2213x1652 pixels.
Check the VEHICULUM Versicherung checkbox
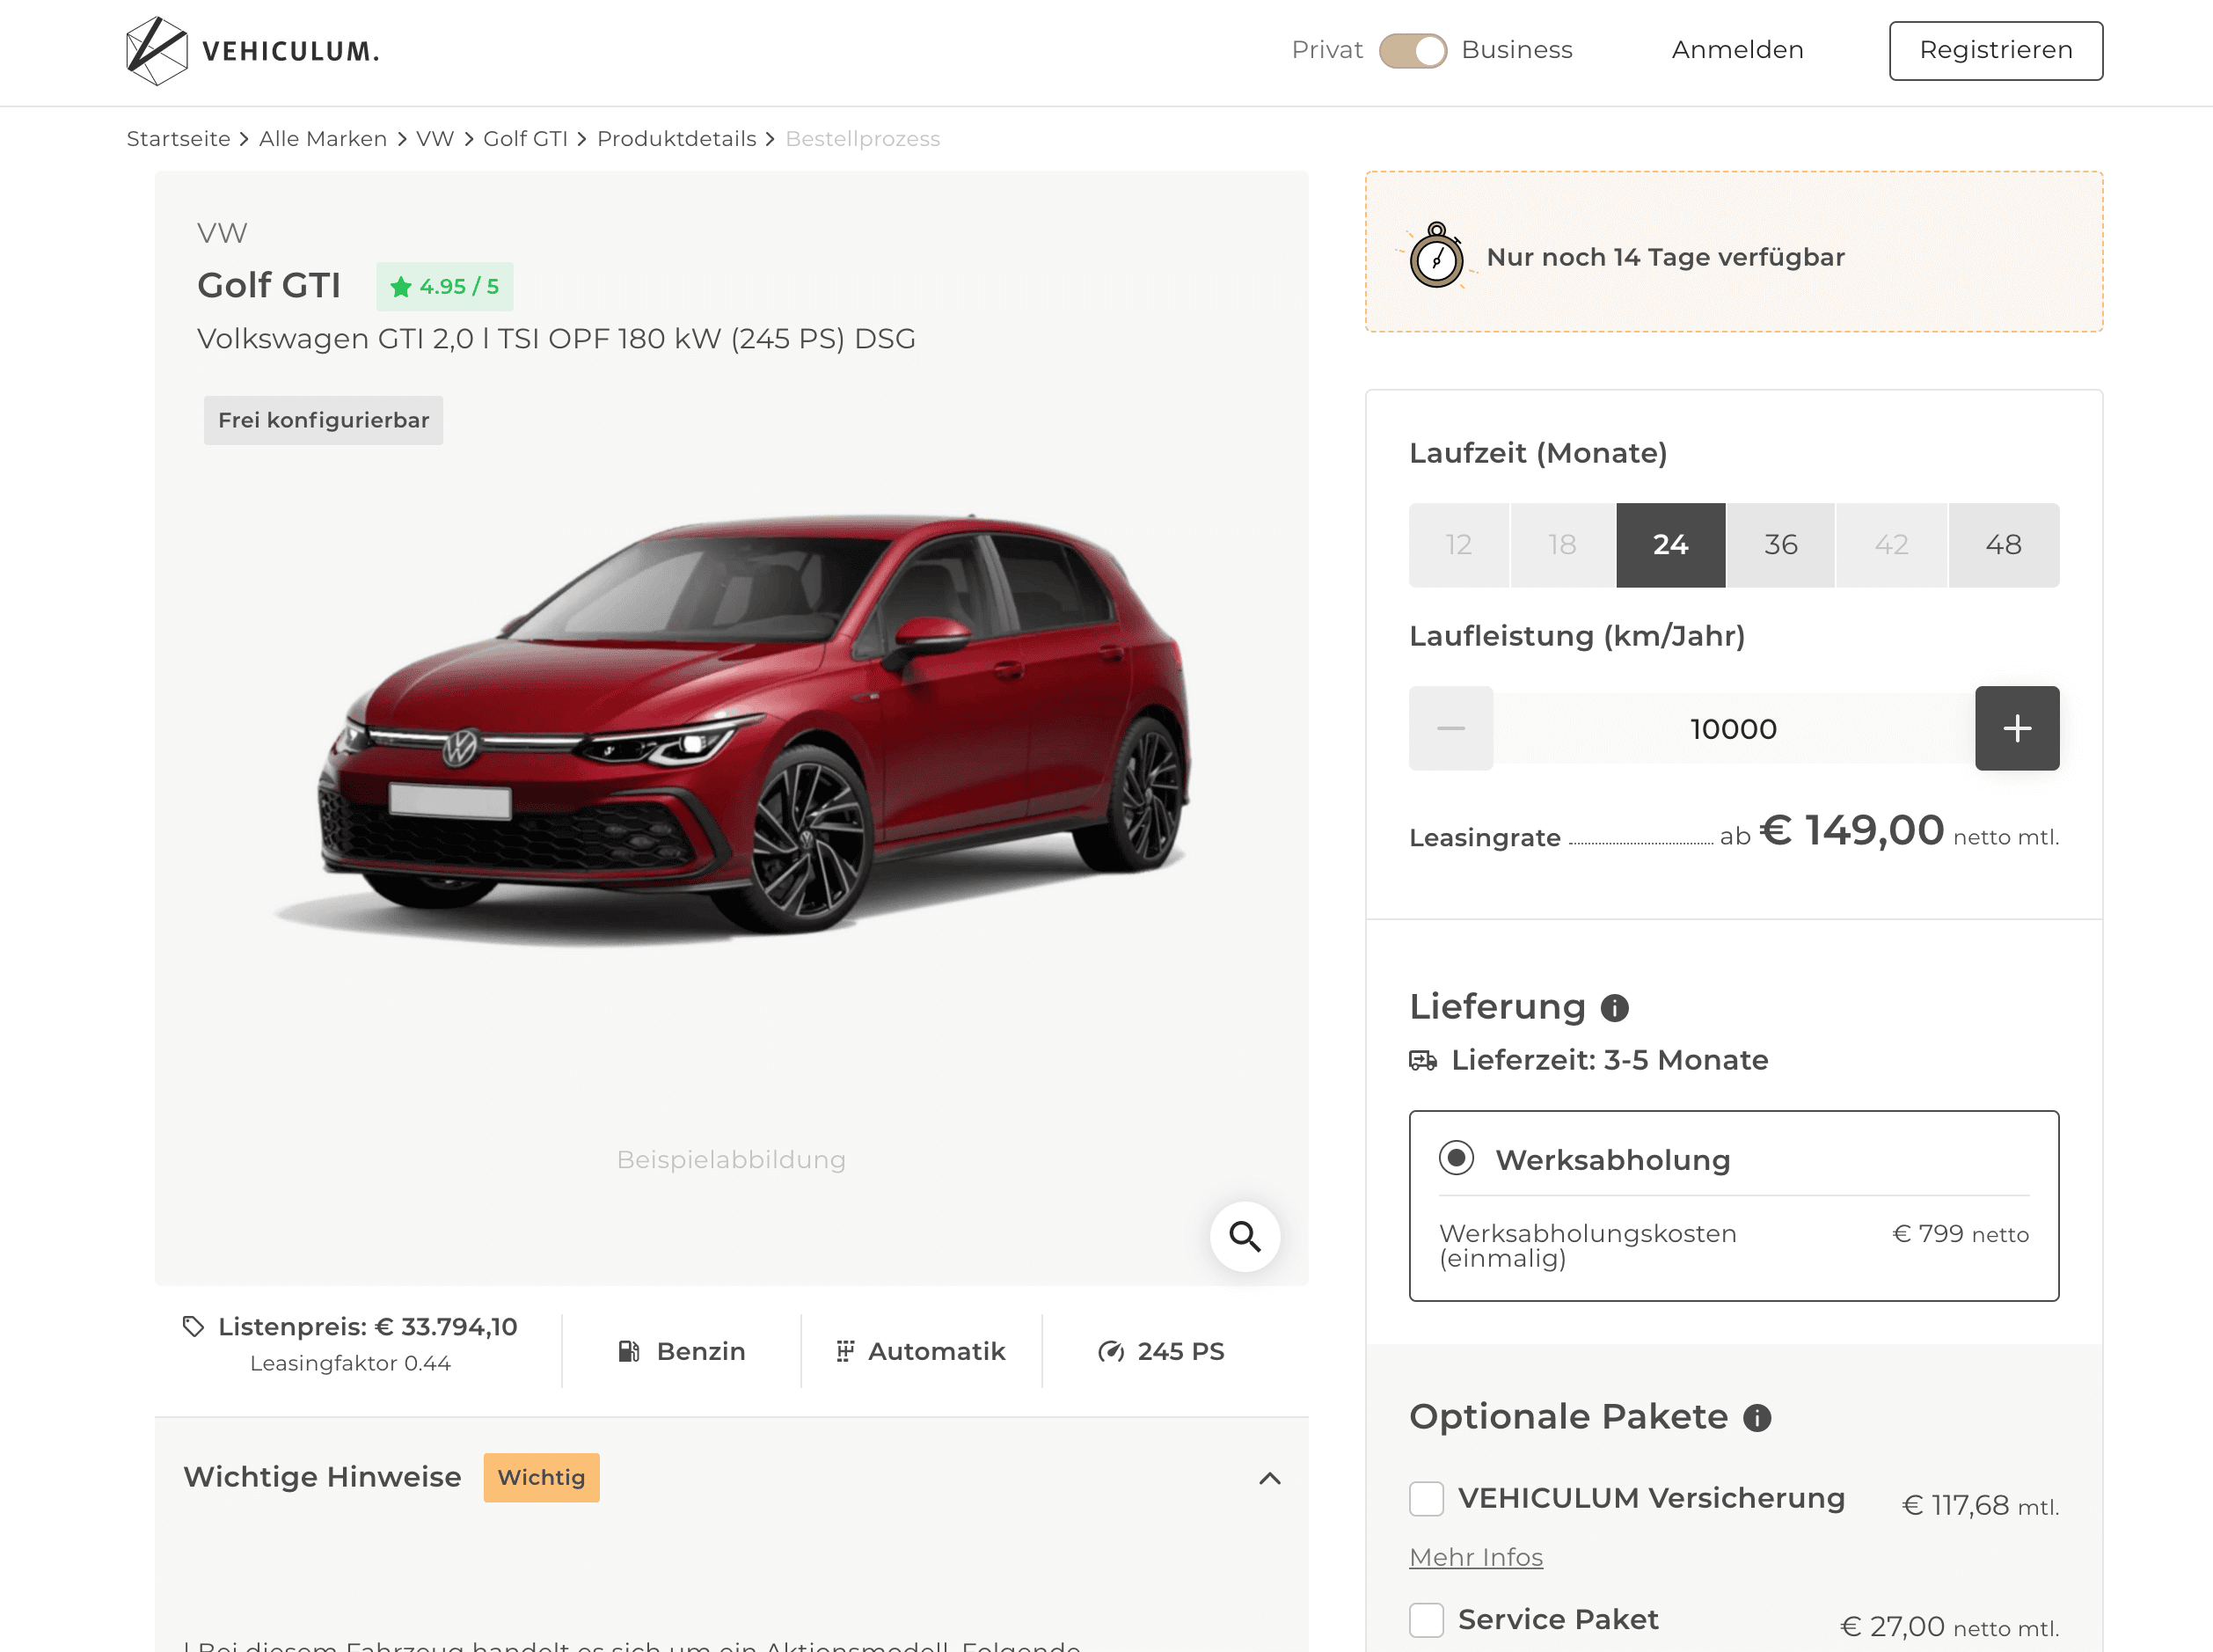coord(1425,1498)
